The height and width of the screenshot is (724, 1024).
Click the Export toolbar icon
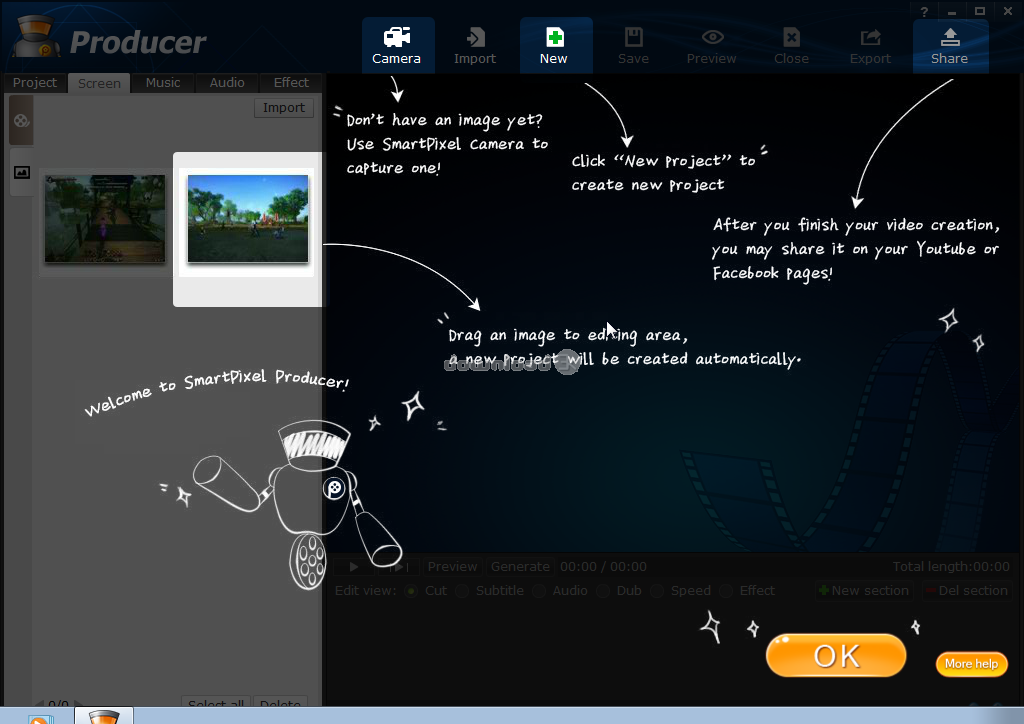[x=871, y=45]
